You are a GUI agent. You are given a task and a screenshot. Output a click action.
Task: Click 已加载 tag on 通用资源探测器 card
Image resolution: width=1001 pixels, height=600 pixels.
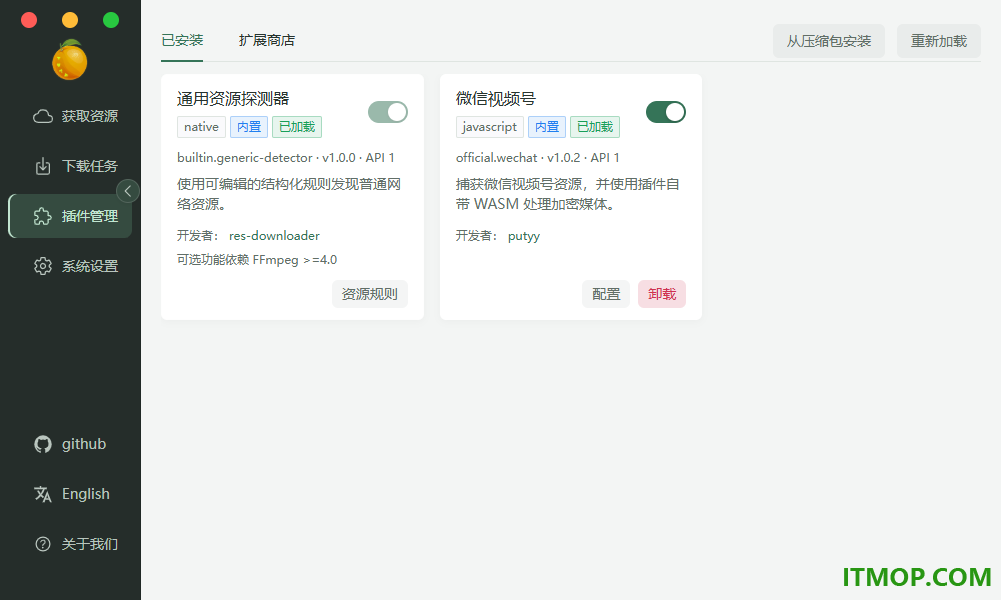[297, 127]
